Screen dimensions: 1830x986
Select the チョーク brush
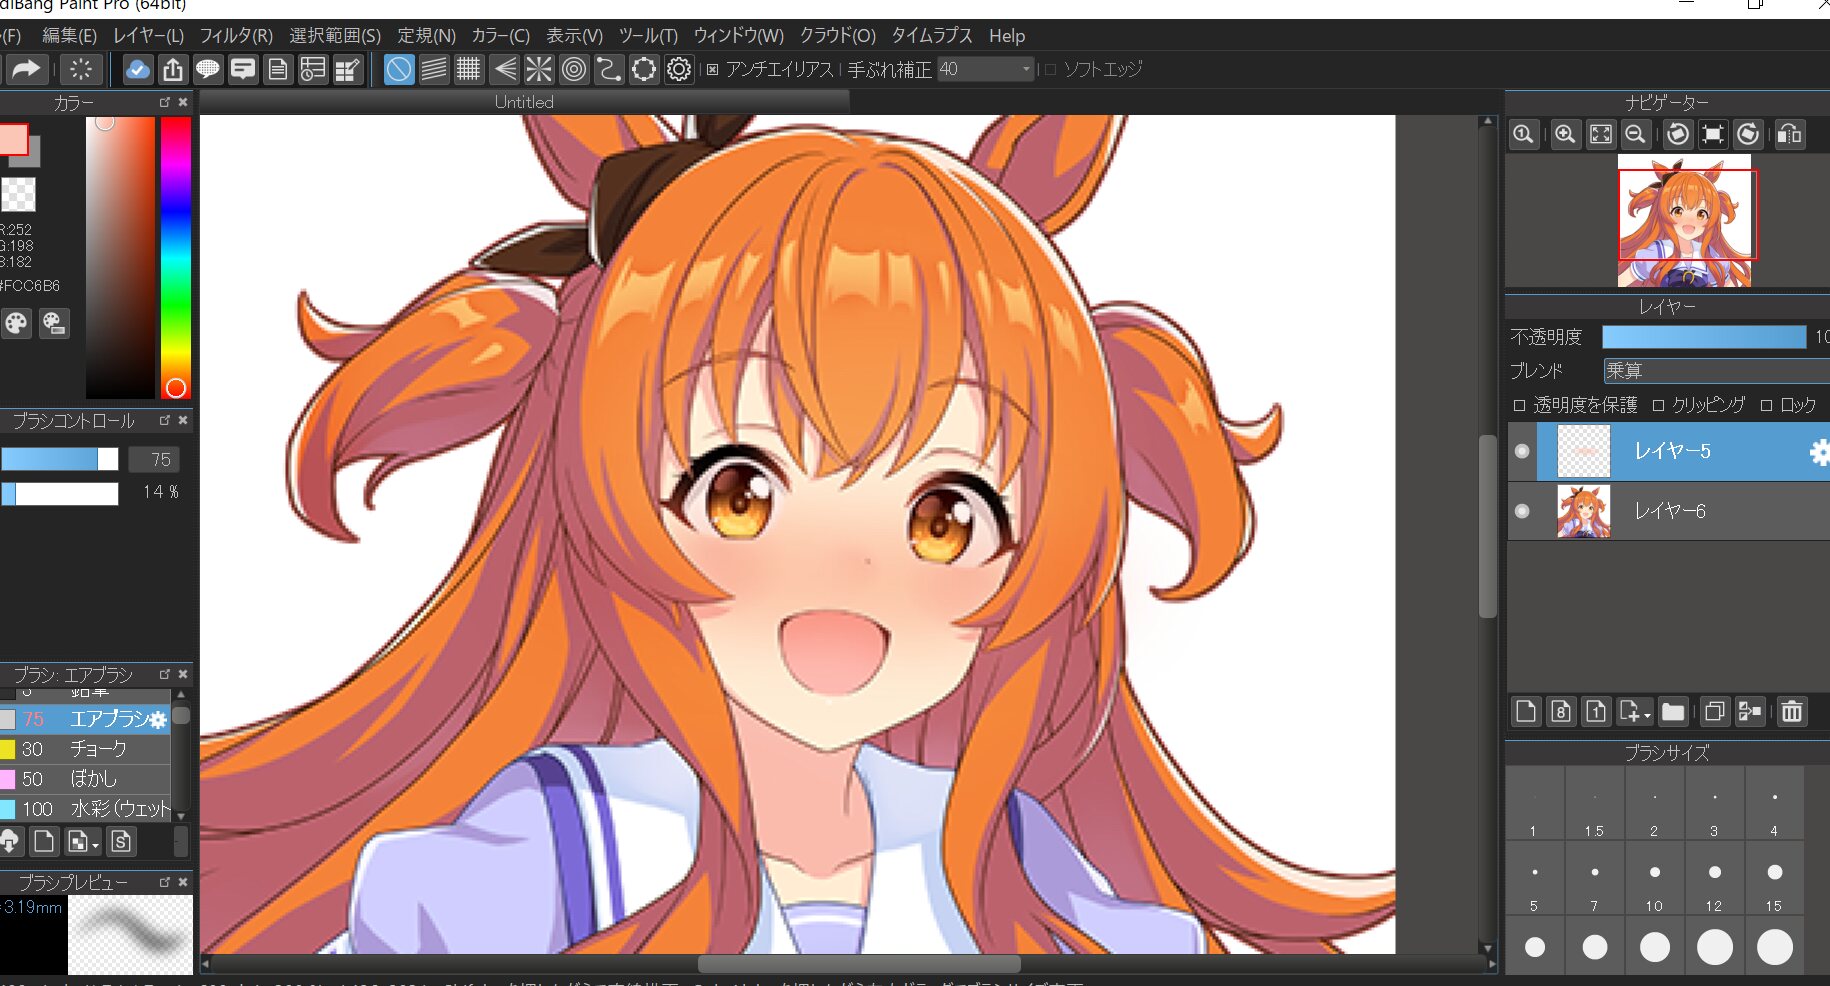97,749
